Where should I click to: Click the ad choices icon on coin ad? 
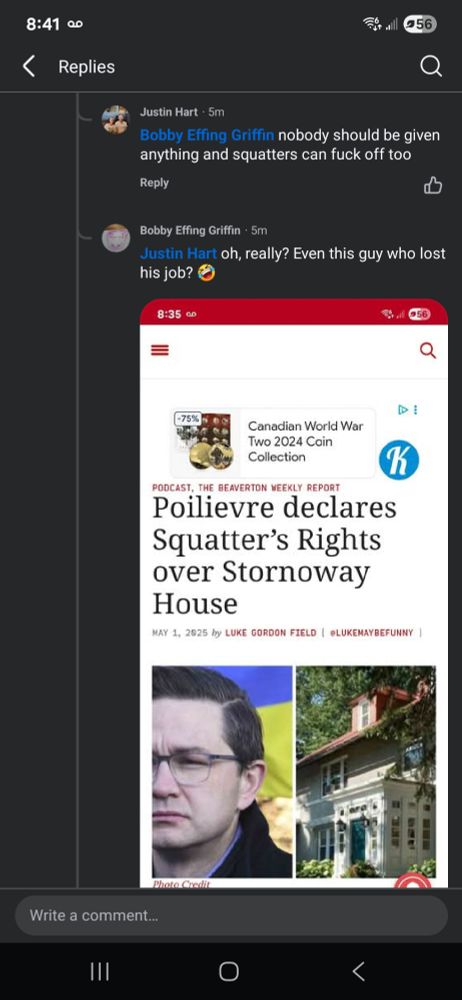click(x=408, y=409)
